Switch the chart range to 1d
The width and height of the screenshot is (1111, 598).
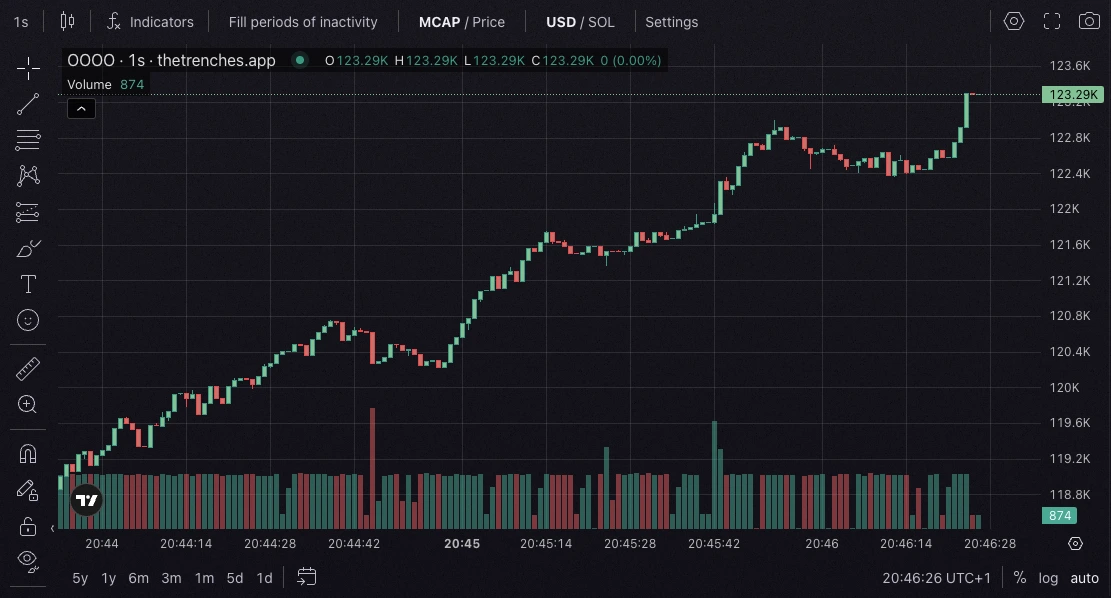pyautogui.click(x=264, y=577)
